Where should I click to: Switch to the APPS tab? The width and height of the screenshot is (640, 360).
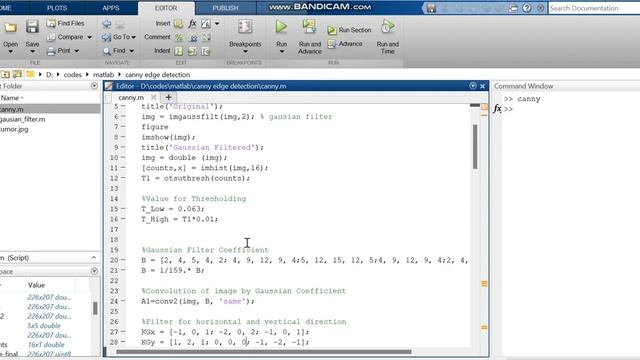tap(111, 8)
